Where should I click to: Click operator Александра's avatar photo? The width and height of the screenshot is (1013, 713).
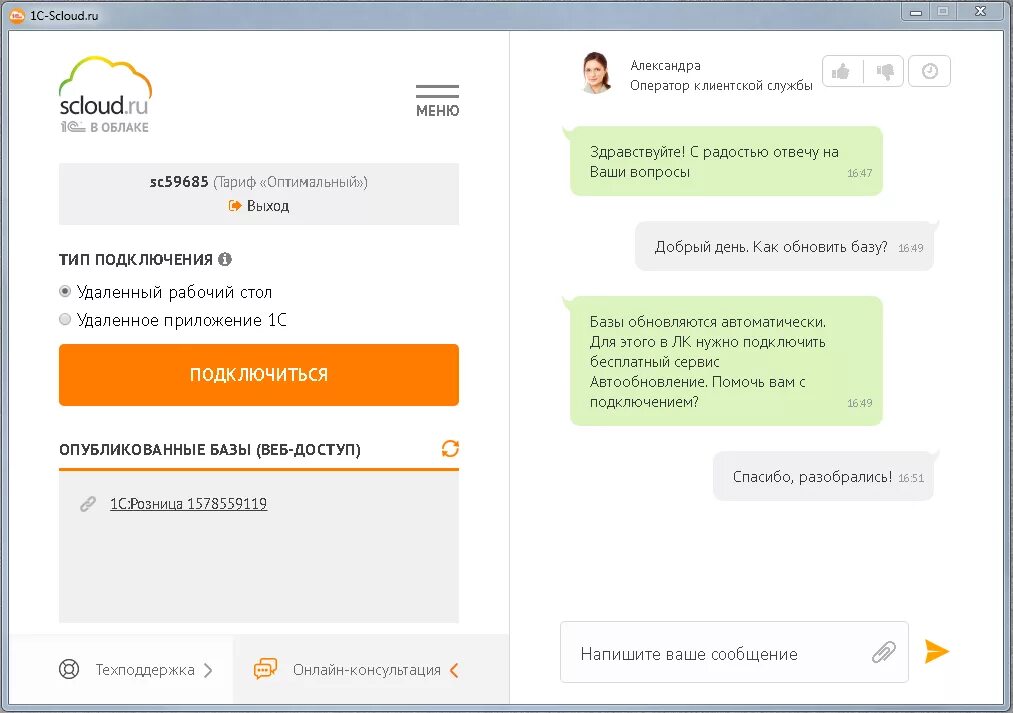tap(596, 72)
